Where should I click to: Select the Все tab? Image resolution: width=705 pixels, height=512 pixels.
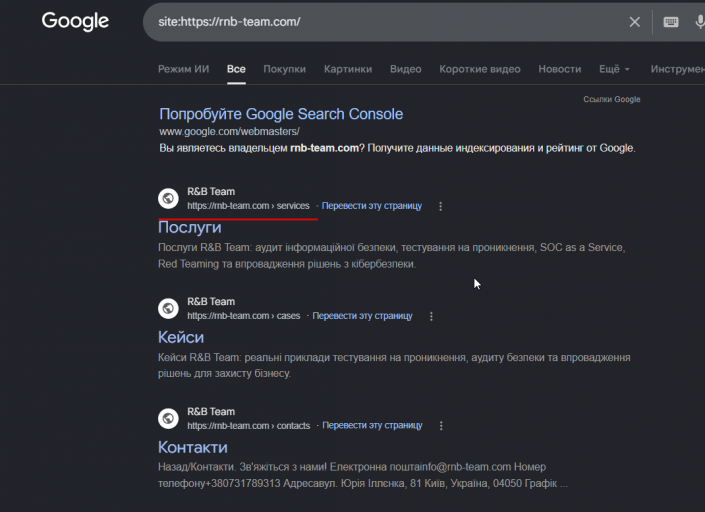(x=236, y=69)
